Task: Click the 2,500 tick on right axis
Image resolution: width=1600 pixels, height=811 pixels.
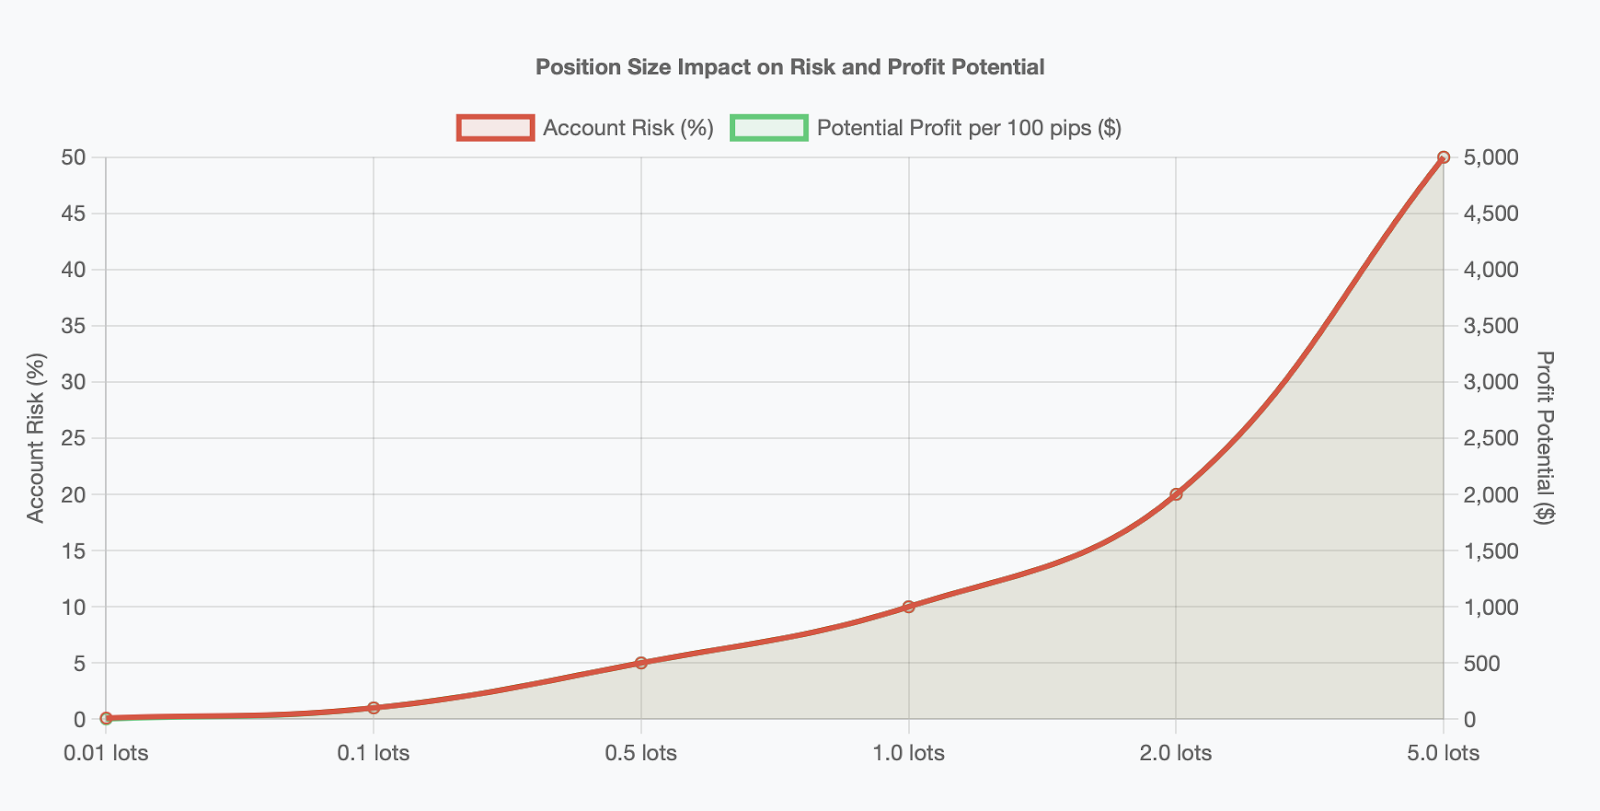Action: click(x=1490, y=438)
